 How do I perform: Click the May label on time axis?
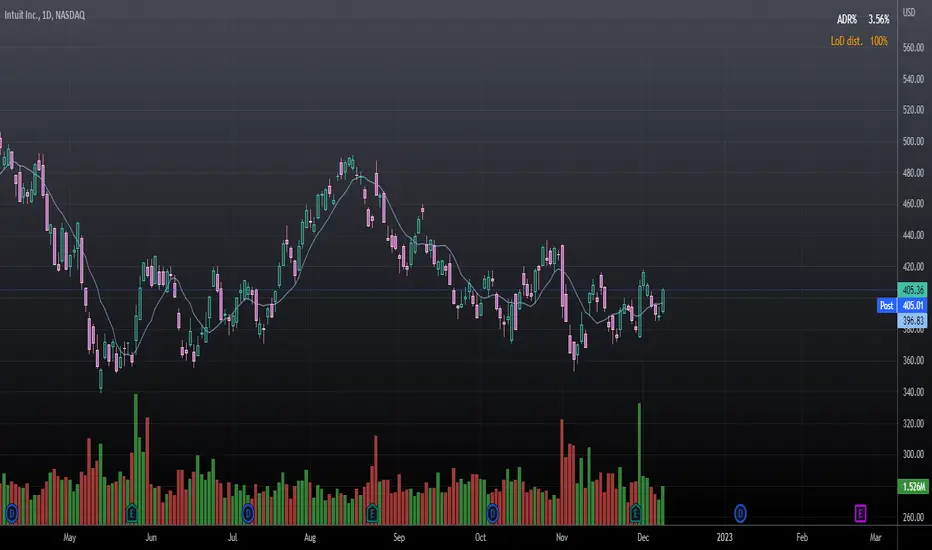[x=70, y=538]
